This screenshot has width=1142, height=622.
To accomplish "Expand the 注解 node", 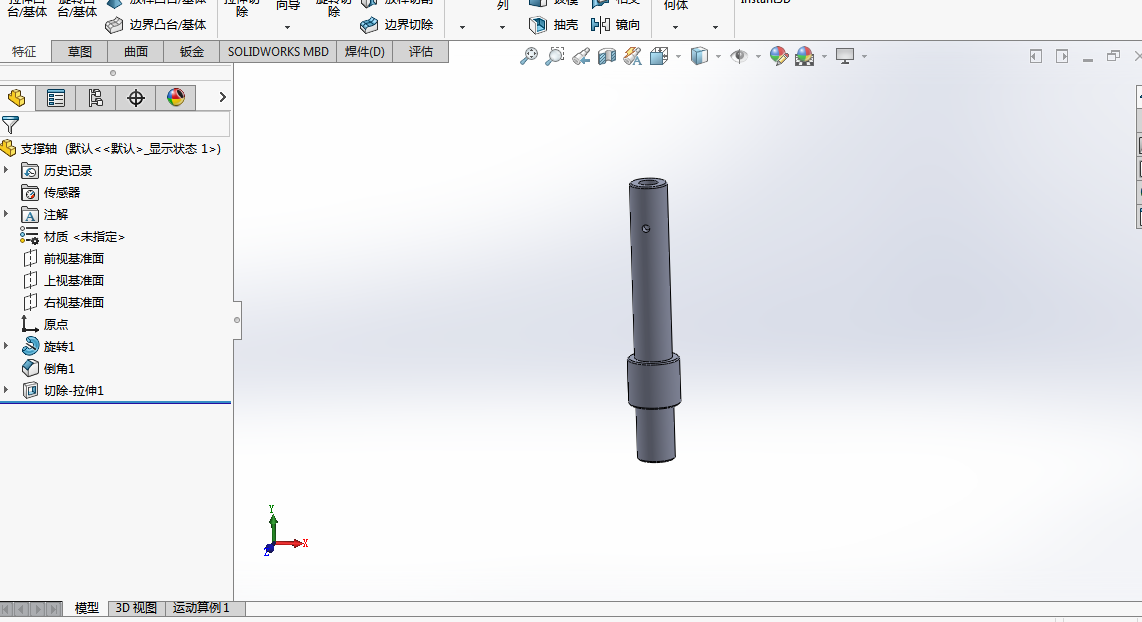I will (7, 214).
